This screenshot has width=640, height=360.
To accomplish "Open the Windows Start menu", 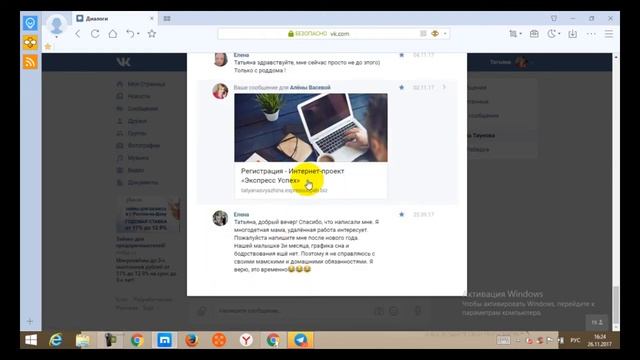I will point(31,340).
